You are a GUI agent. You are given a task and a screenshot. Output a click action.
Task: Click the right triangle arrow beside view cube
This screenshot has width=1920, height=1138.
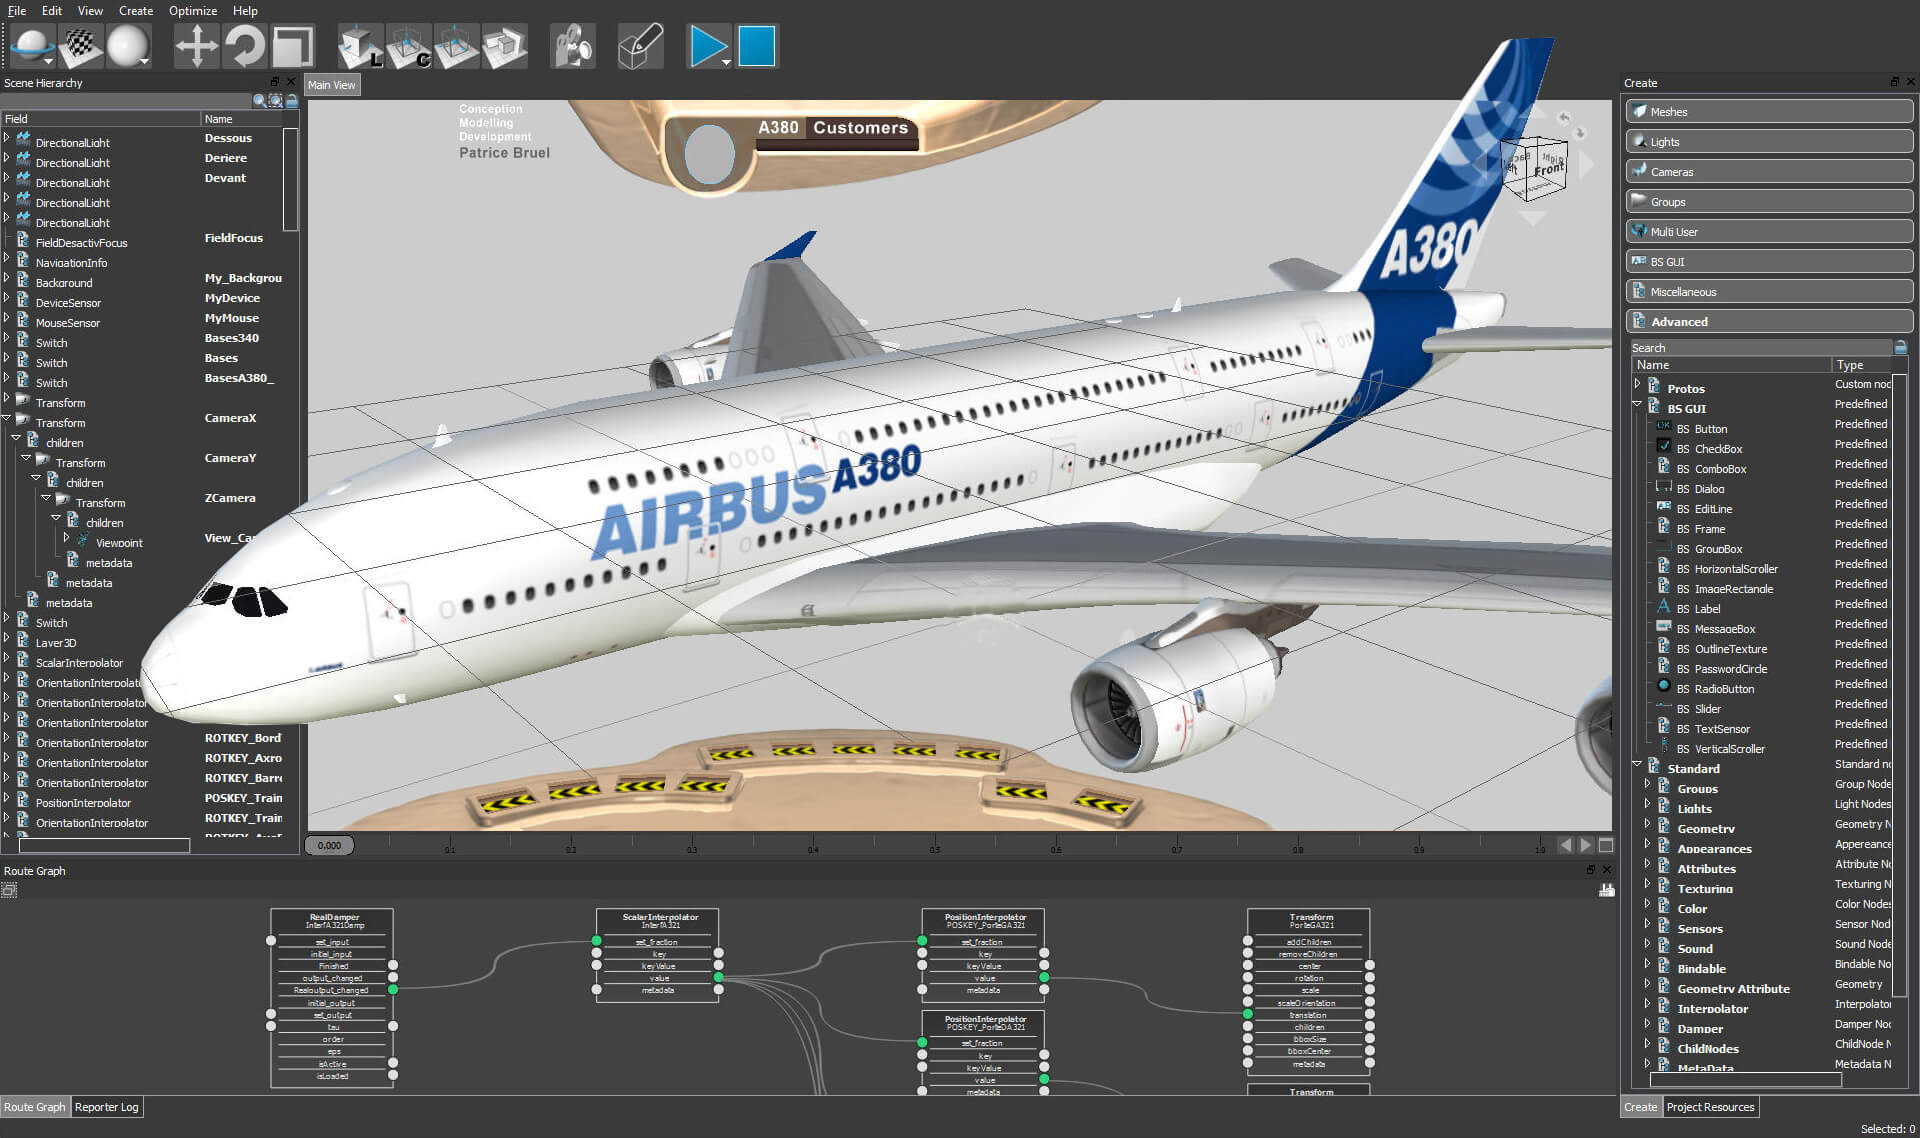tap(1587, 165)
